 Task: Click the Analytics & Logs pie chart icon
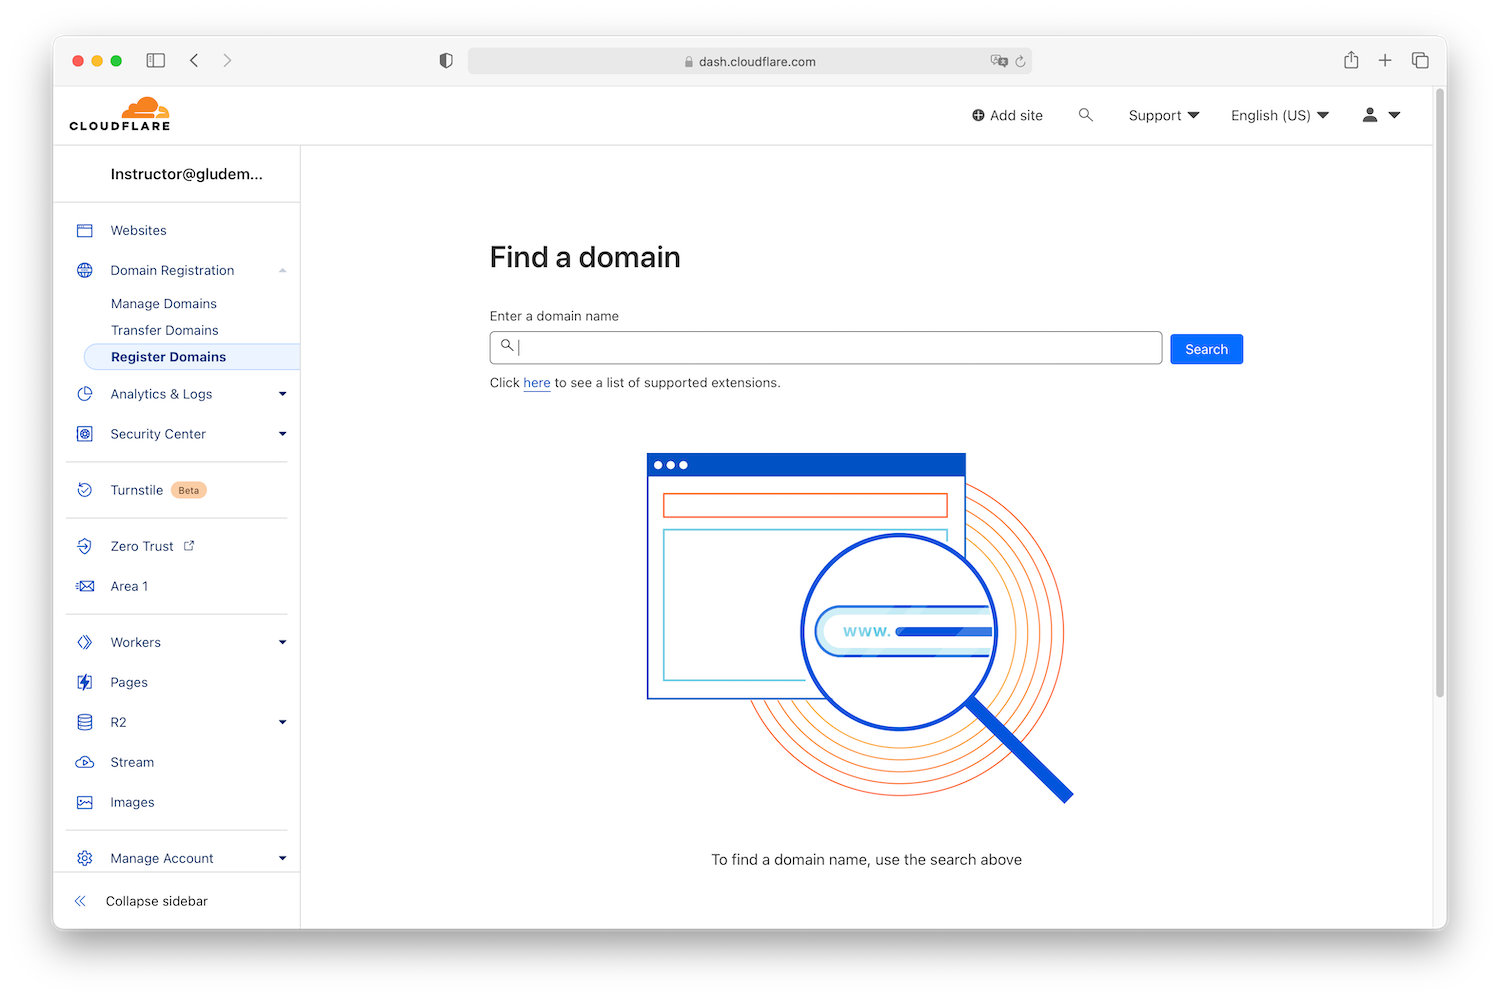click(x=85, y=395)
